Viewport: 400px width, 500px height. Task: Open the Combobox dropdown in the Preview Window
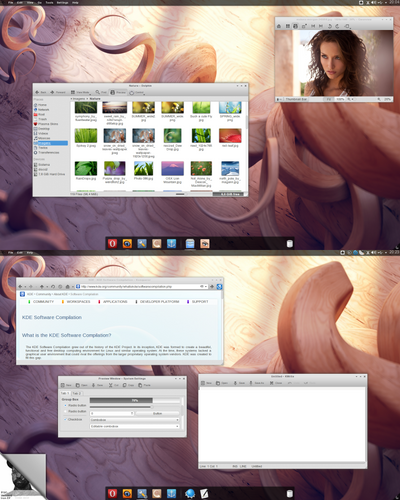(135, 420)
